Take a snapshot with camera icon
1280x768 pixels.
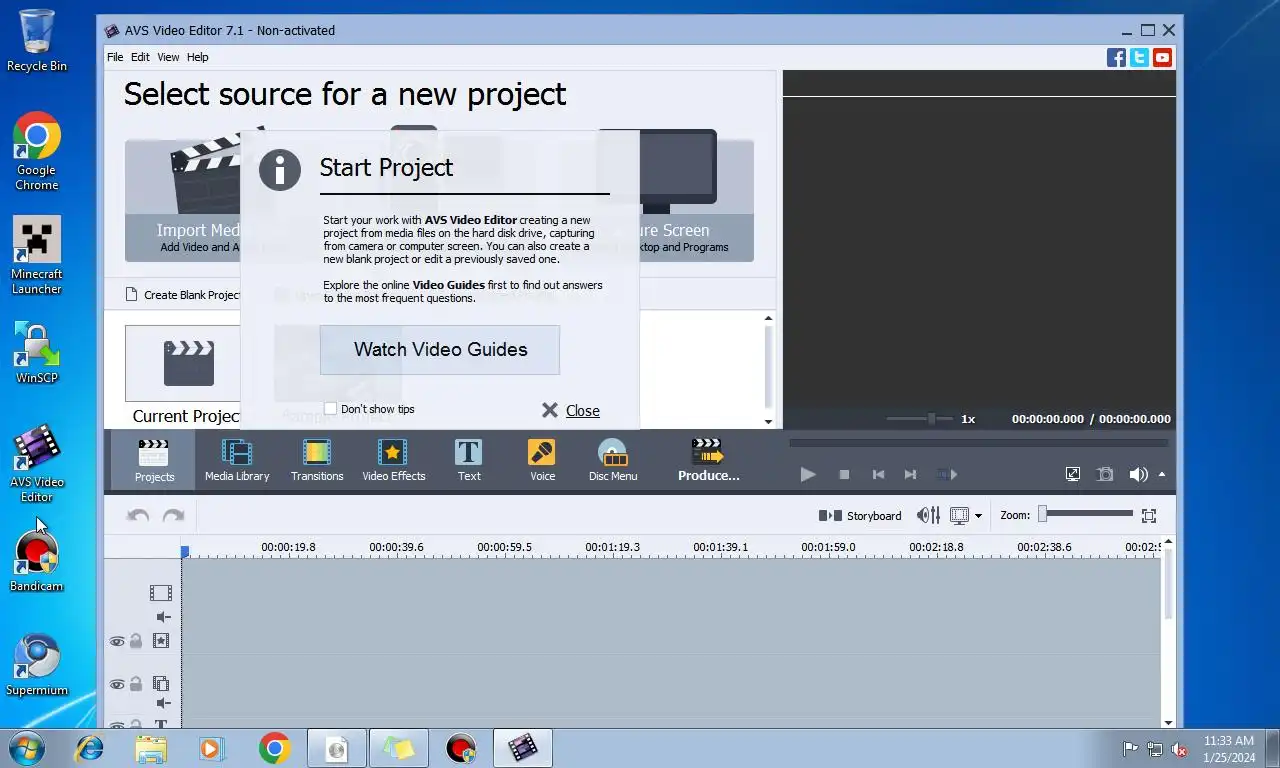1105,474
